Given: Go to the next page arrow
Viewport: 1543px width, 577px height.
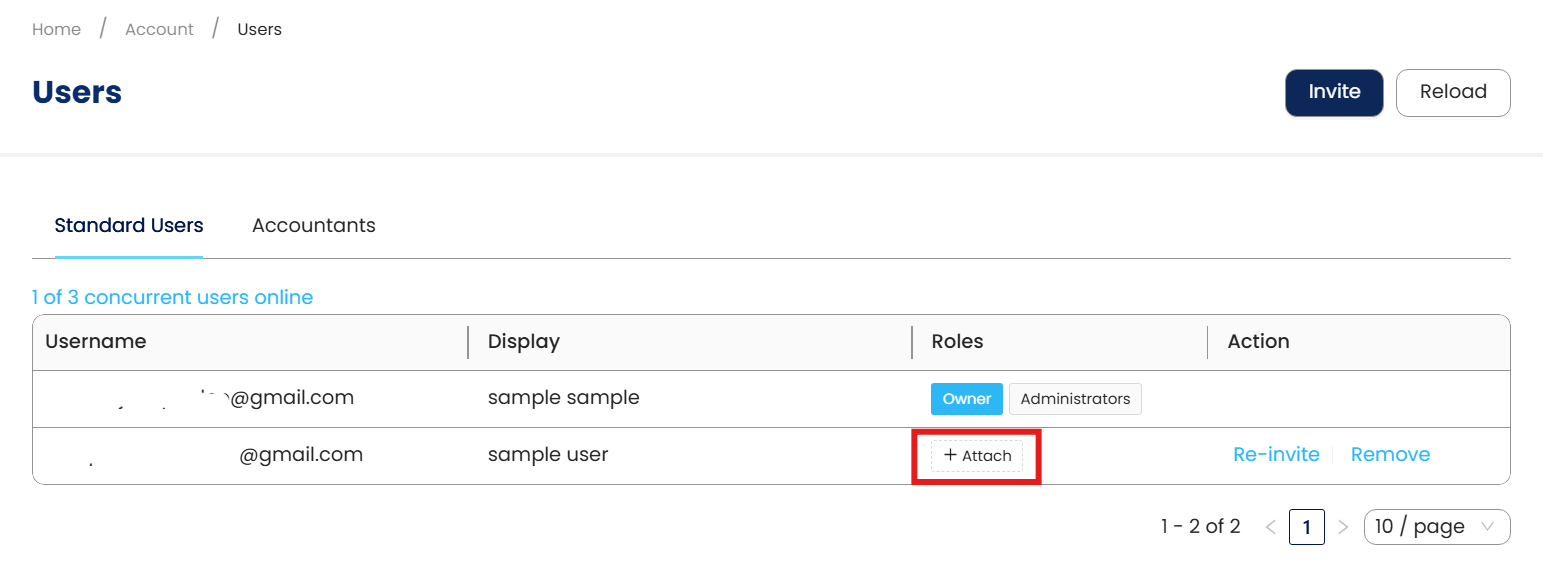Looking at the screenshot, I should click(1343, 527).
